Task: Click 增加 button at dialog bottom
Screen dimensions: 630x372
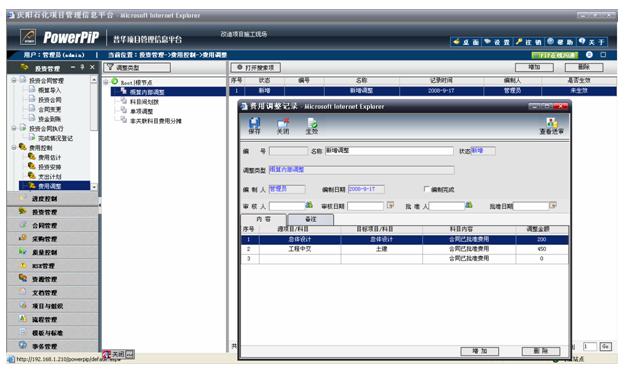Action: click(479, 351)
